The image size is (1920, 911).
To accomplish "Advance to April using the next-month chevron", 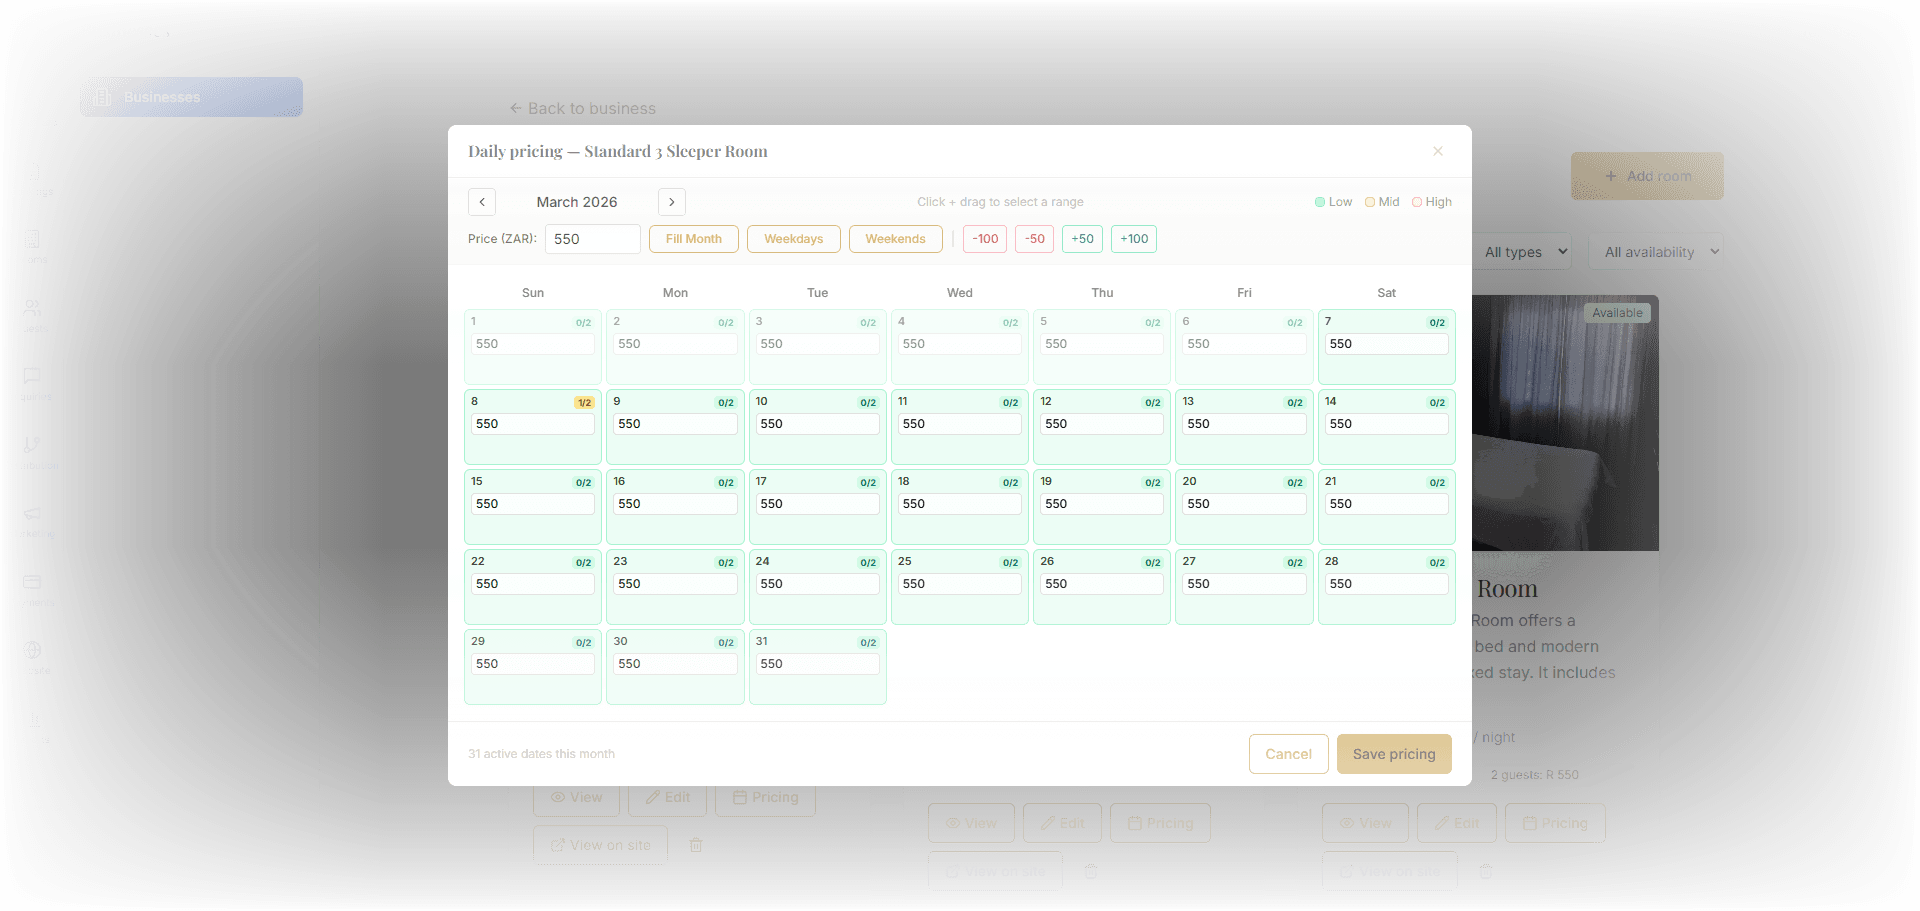I will tap(671, 202).
